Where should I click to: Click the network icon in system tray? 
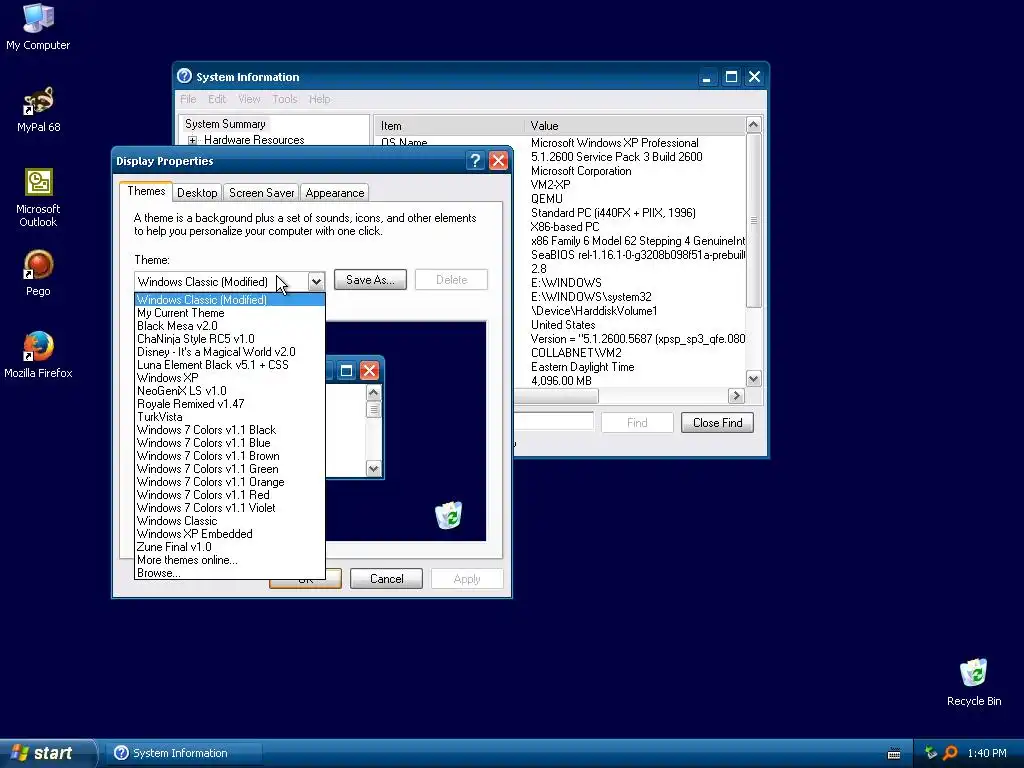[x=931, y=753]
